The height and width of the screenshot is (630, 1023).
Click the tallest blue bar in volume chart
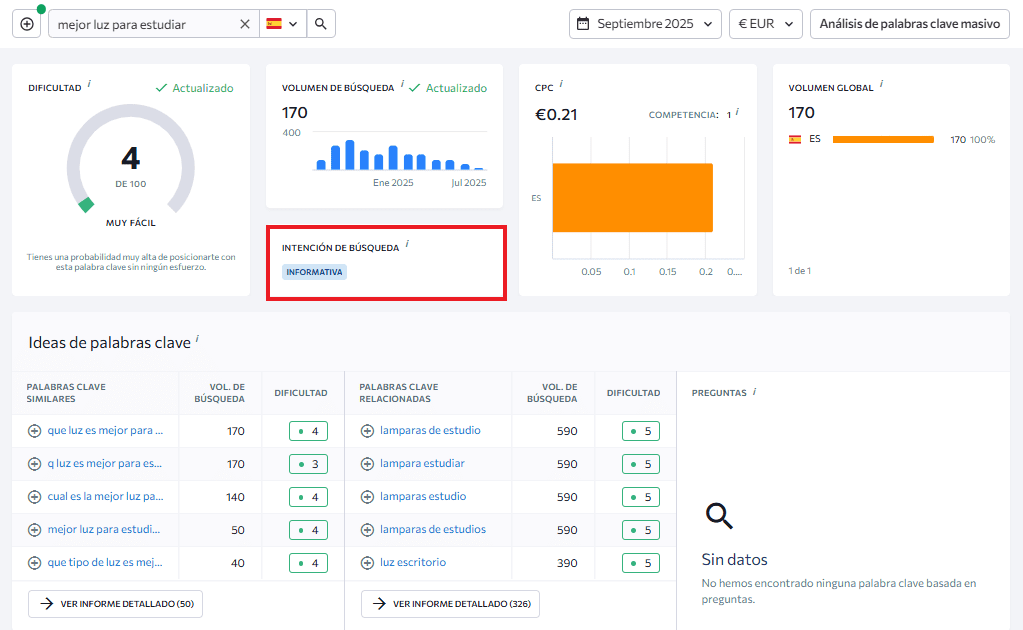pos(350,155)
